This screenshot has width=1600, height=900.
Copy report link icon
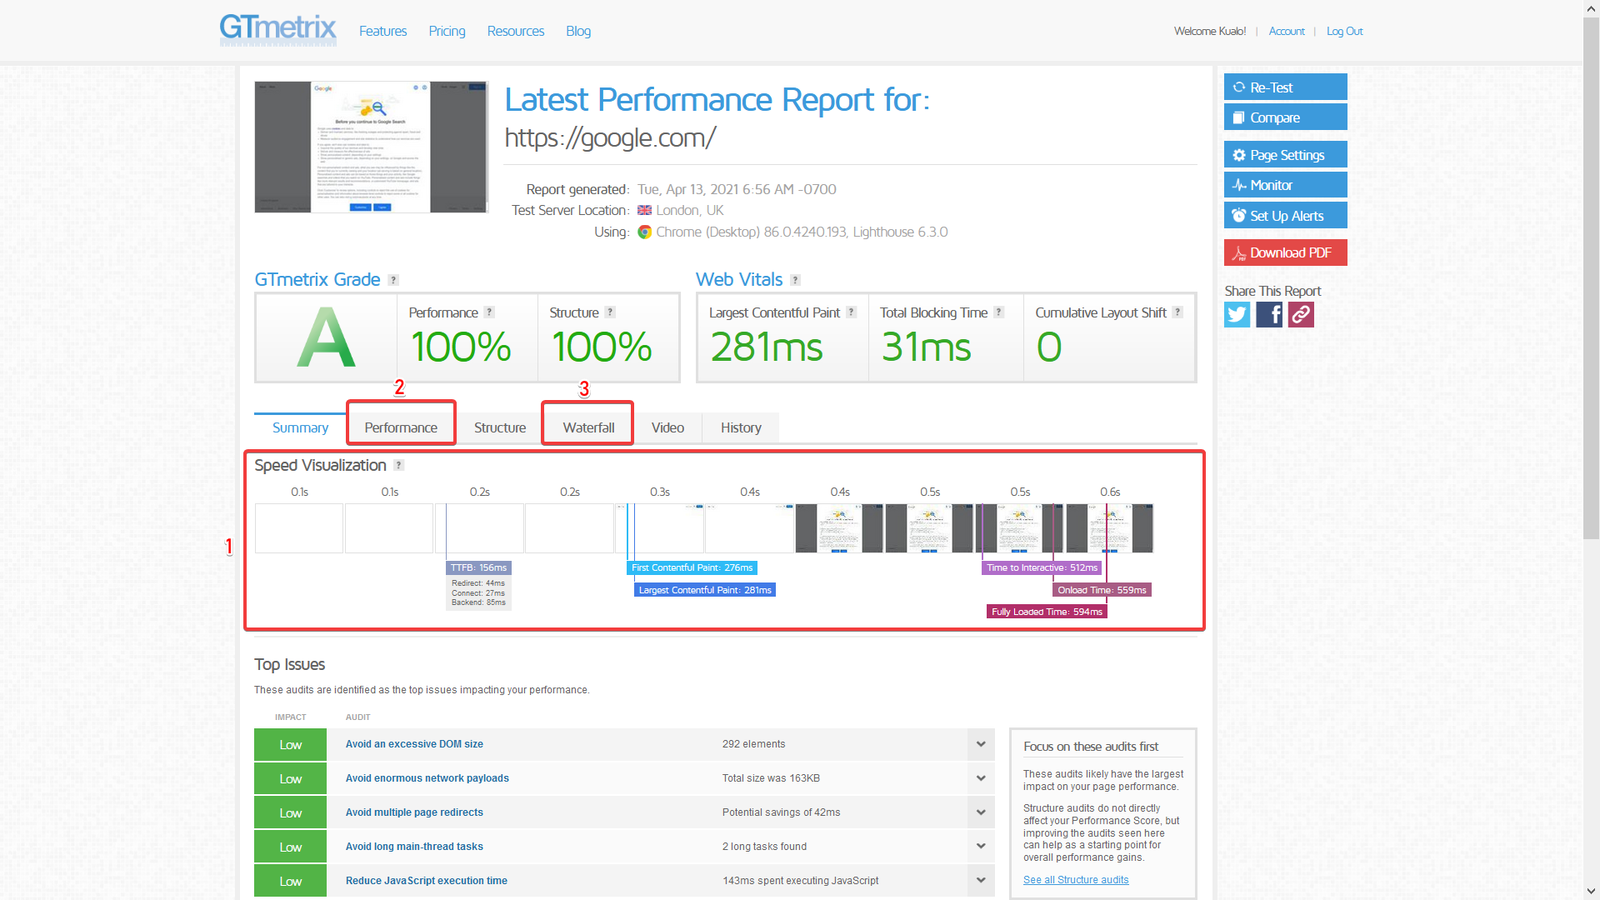(x=1301, y=315)
